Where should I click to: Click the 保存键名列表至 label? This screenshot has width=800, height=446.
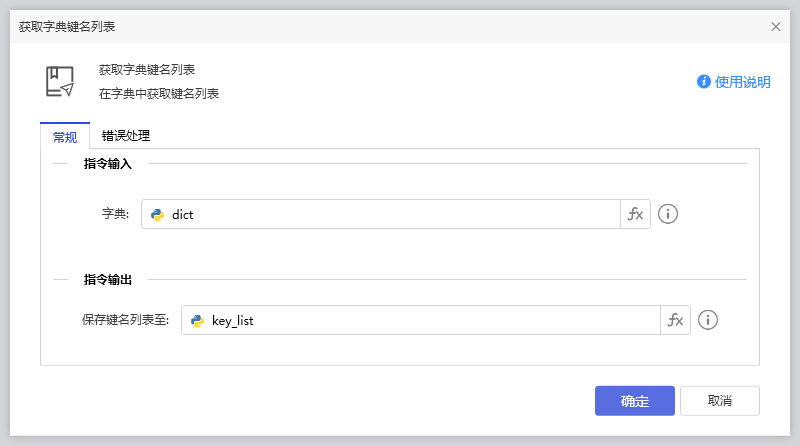pos(126,320)
